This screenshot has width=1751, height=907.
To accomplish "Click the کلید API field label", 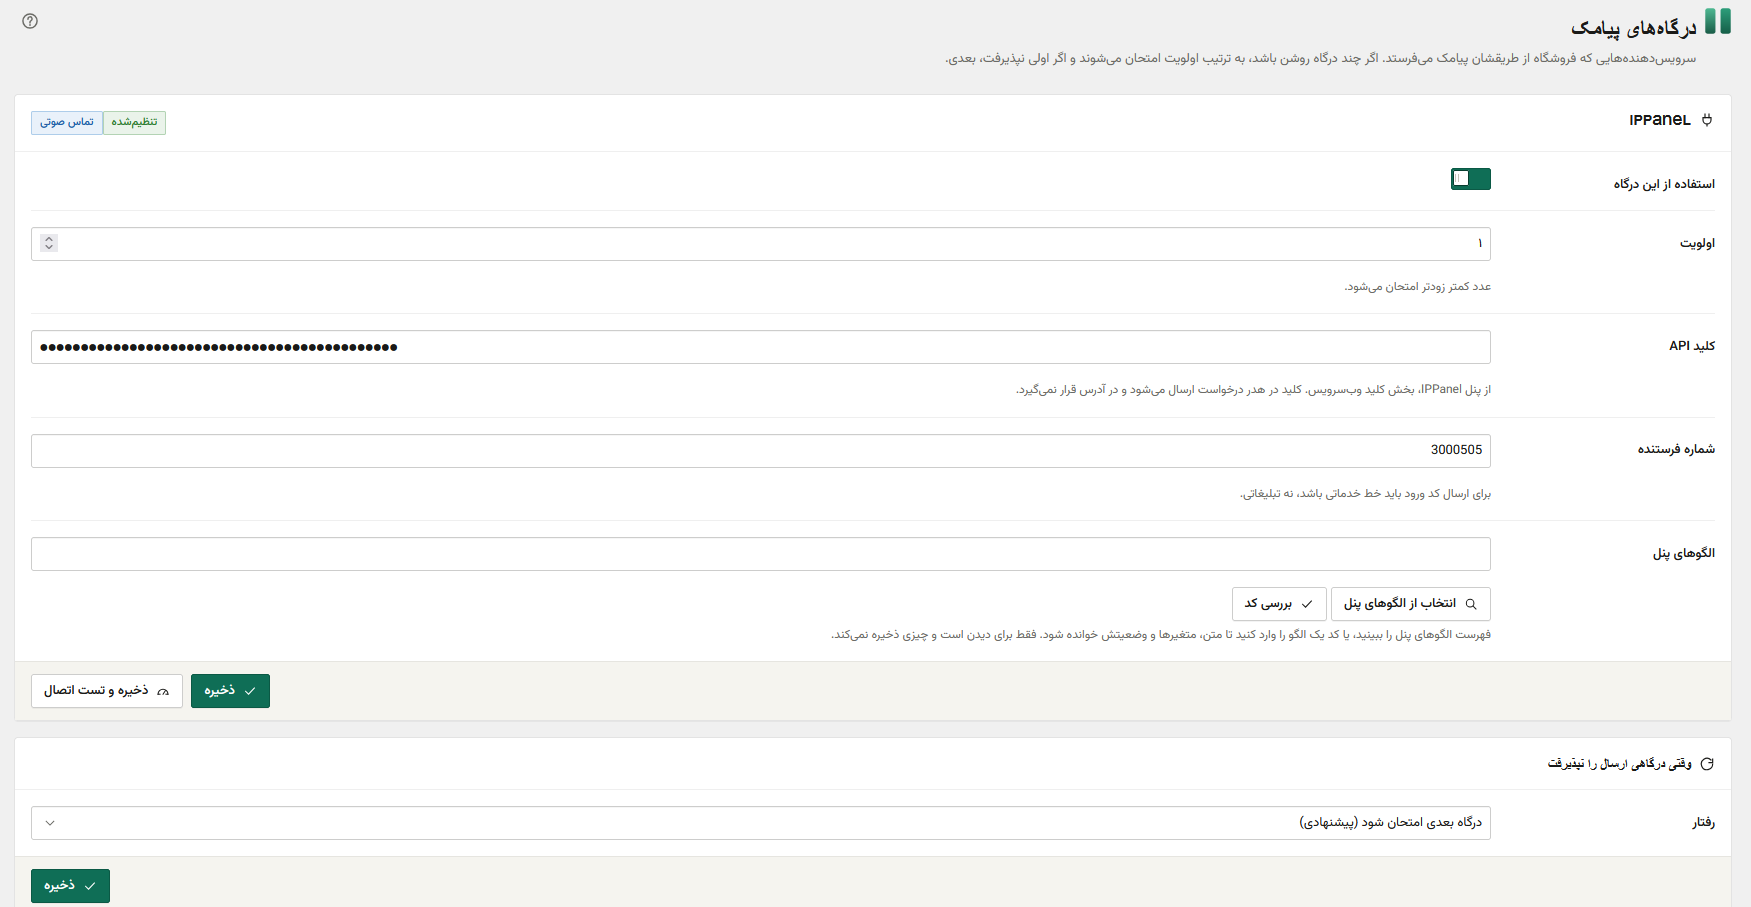I will [x=1692, y=346].
